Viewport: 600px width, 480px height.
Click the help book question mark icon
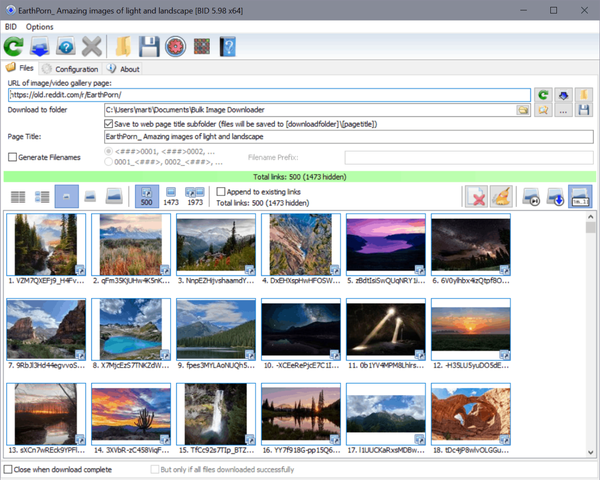(x=227, y=46)
